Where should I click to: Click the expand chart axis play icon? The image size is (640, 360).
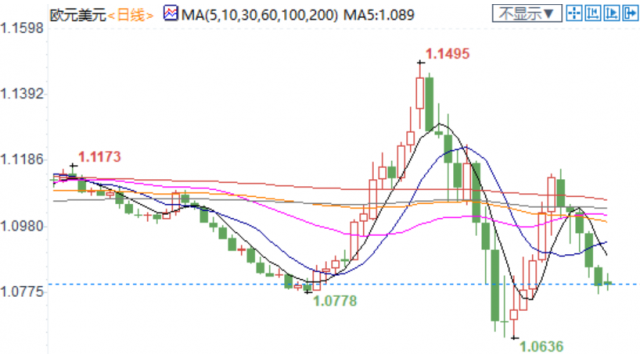[611, 13]
